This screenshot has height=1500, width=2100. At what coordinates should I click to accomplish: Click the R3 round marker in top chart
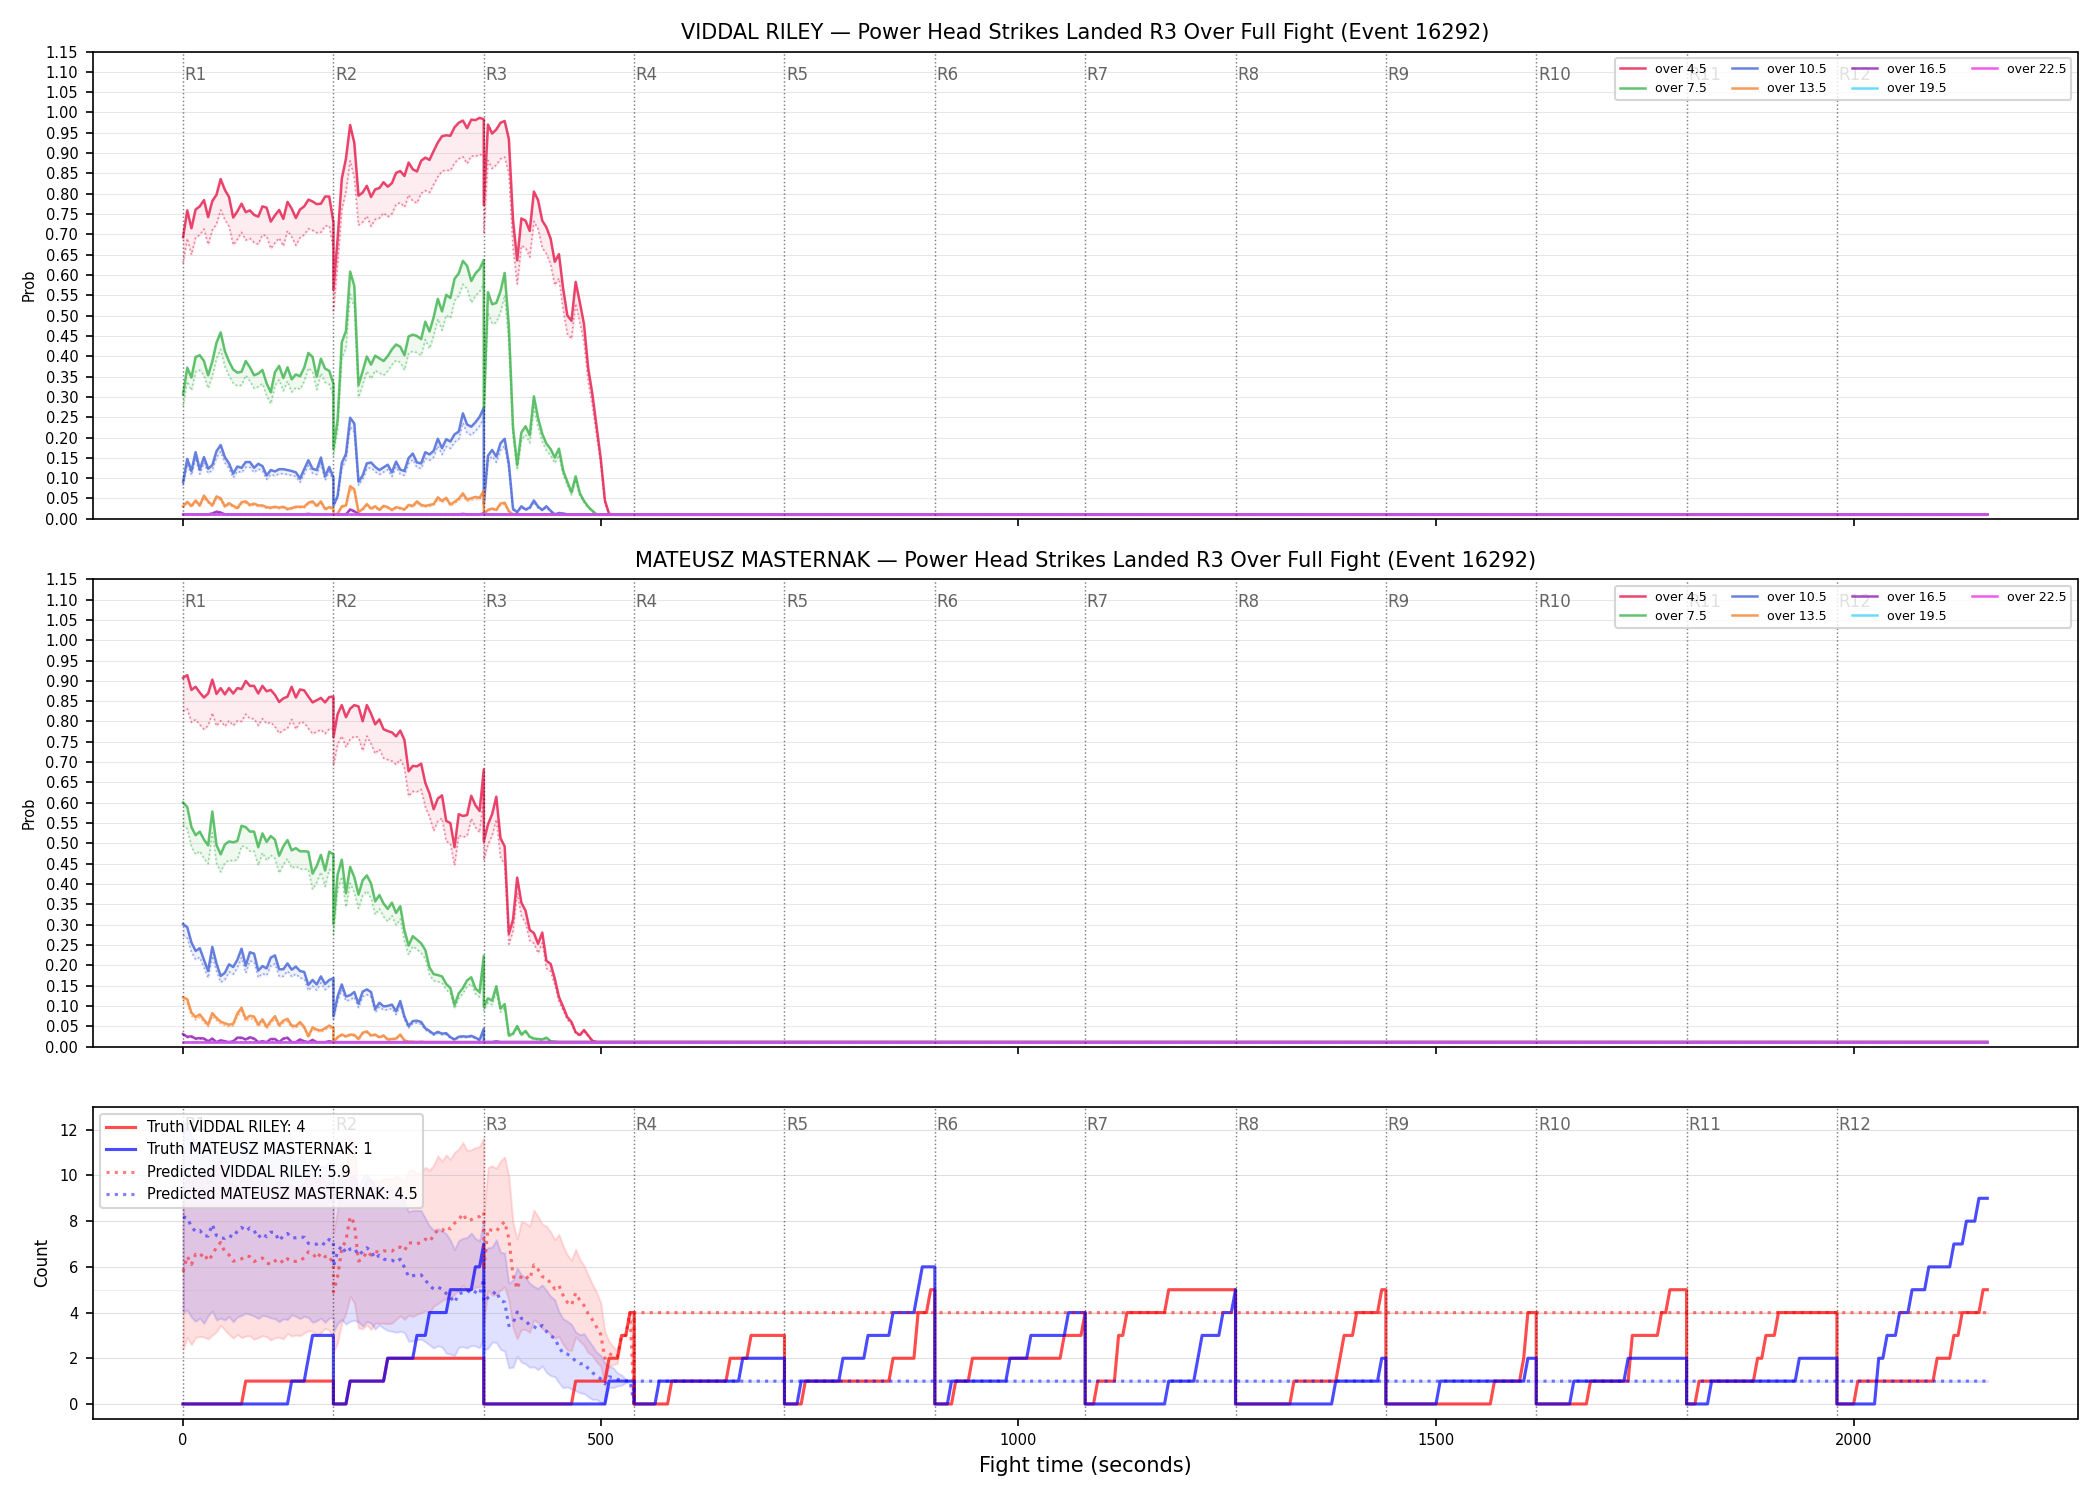point(496,74)
